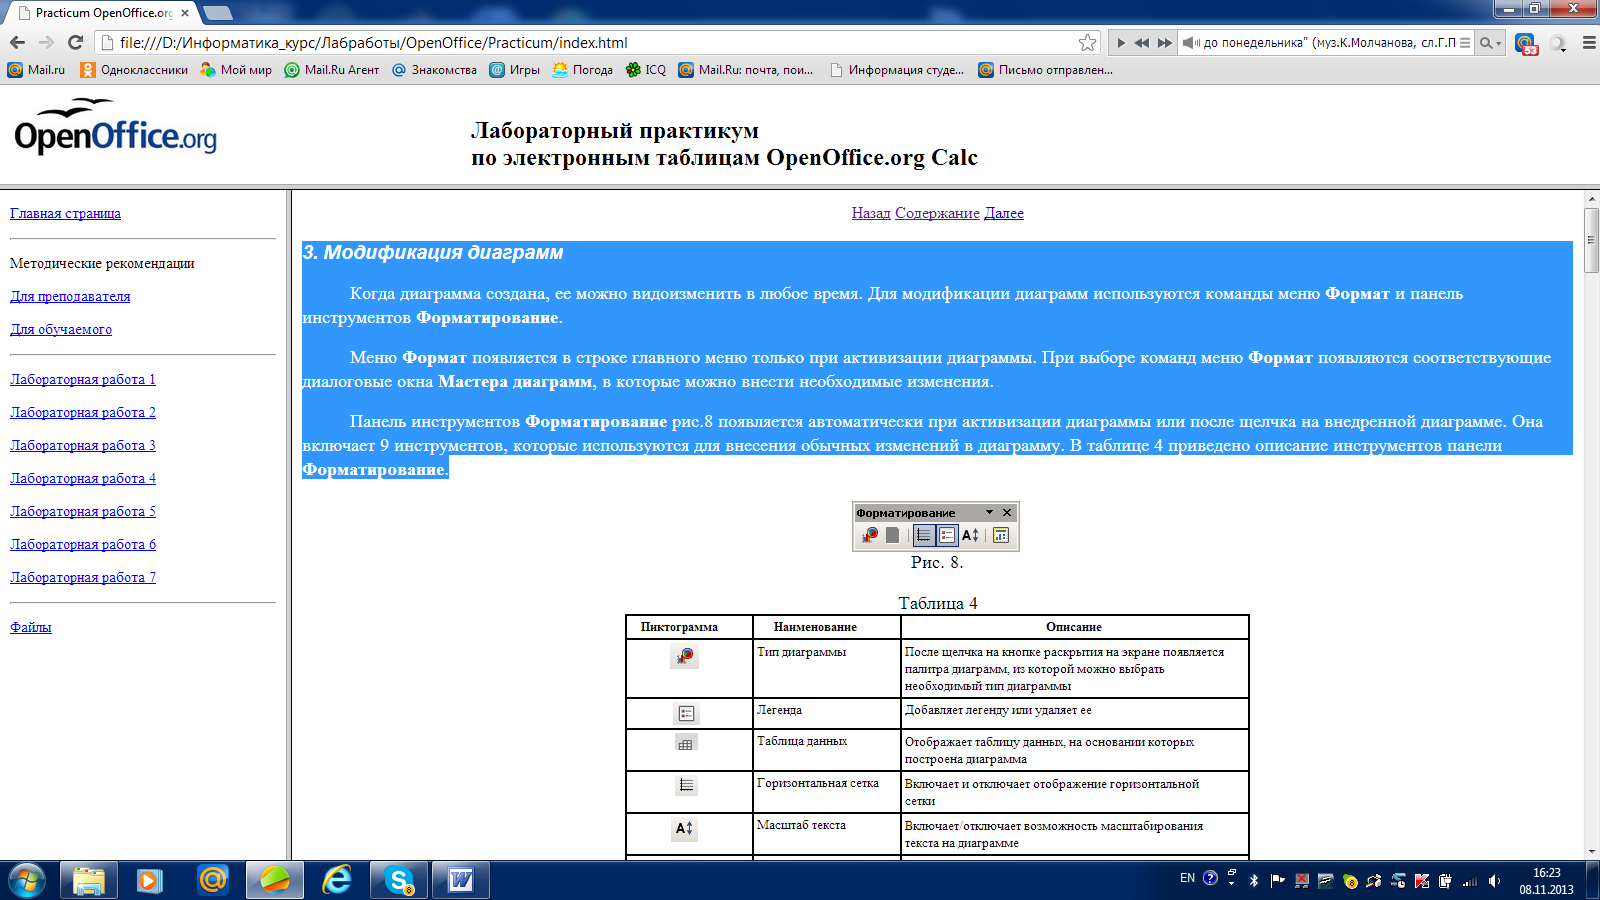The width and height of the screenshot is (1600, 900).
Task: Open the Погода bookmark
Action: click(582, 70)
